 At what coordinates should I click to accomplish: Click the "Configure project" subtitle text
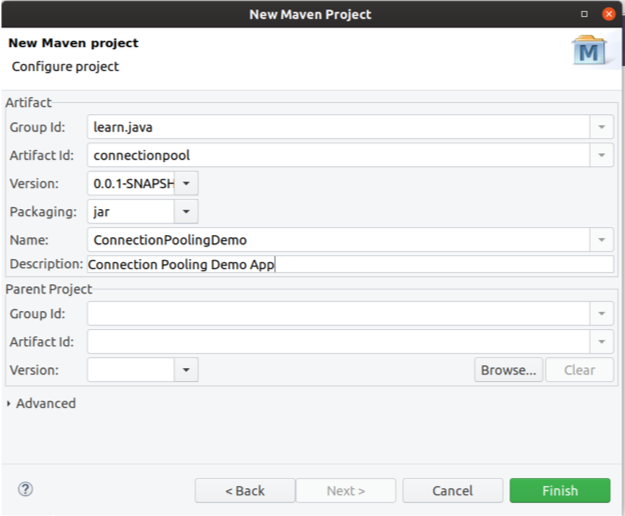pos(65,67)
